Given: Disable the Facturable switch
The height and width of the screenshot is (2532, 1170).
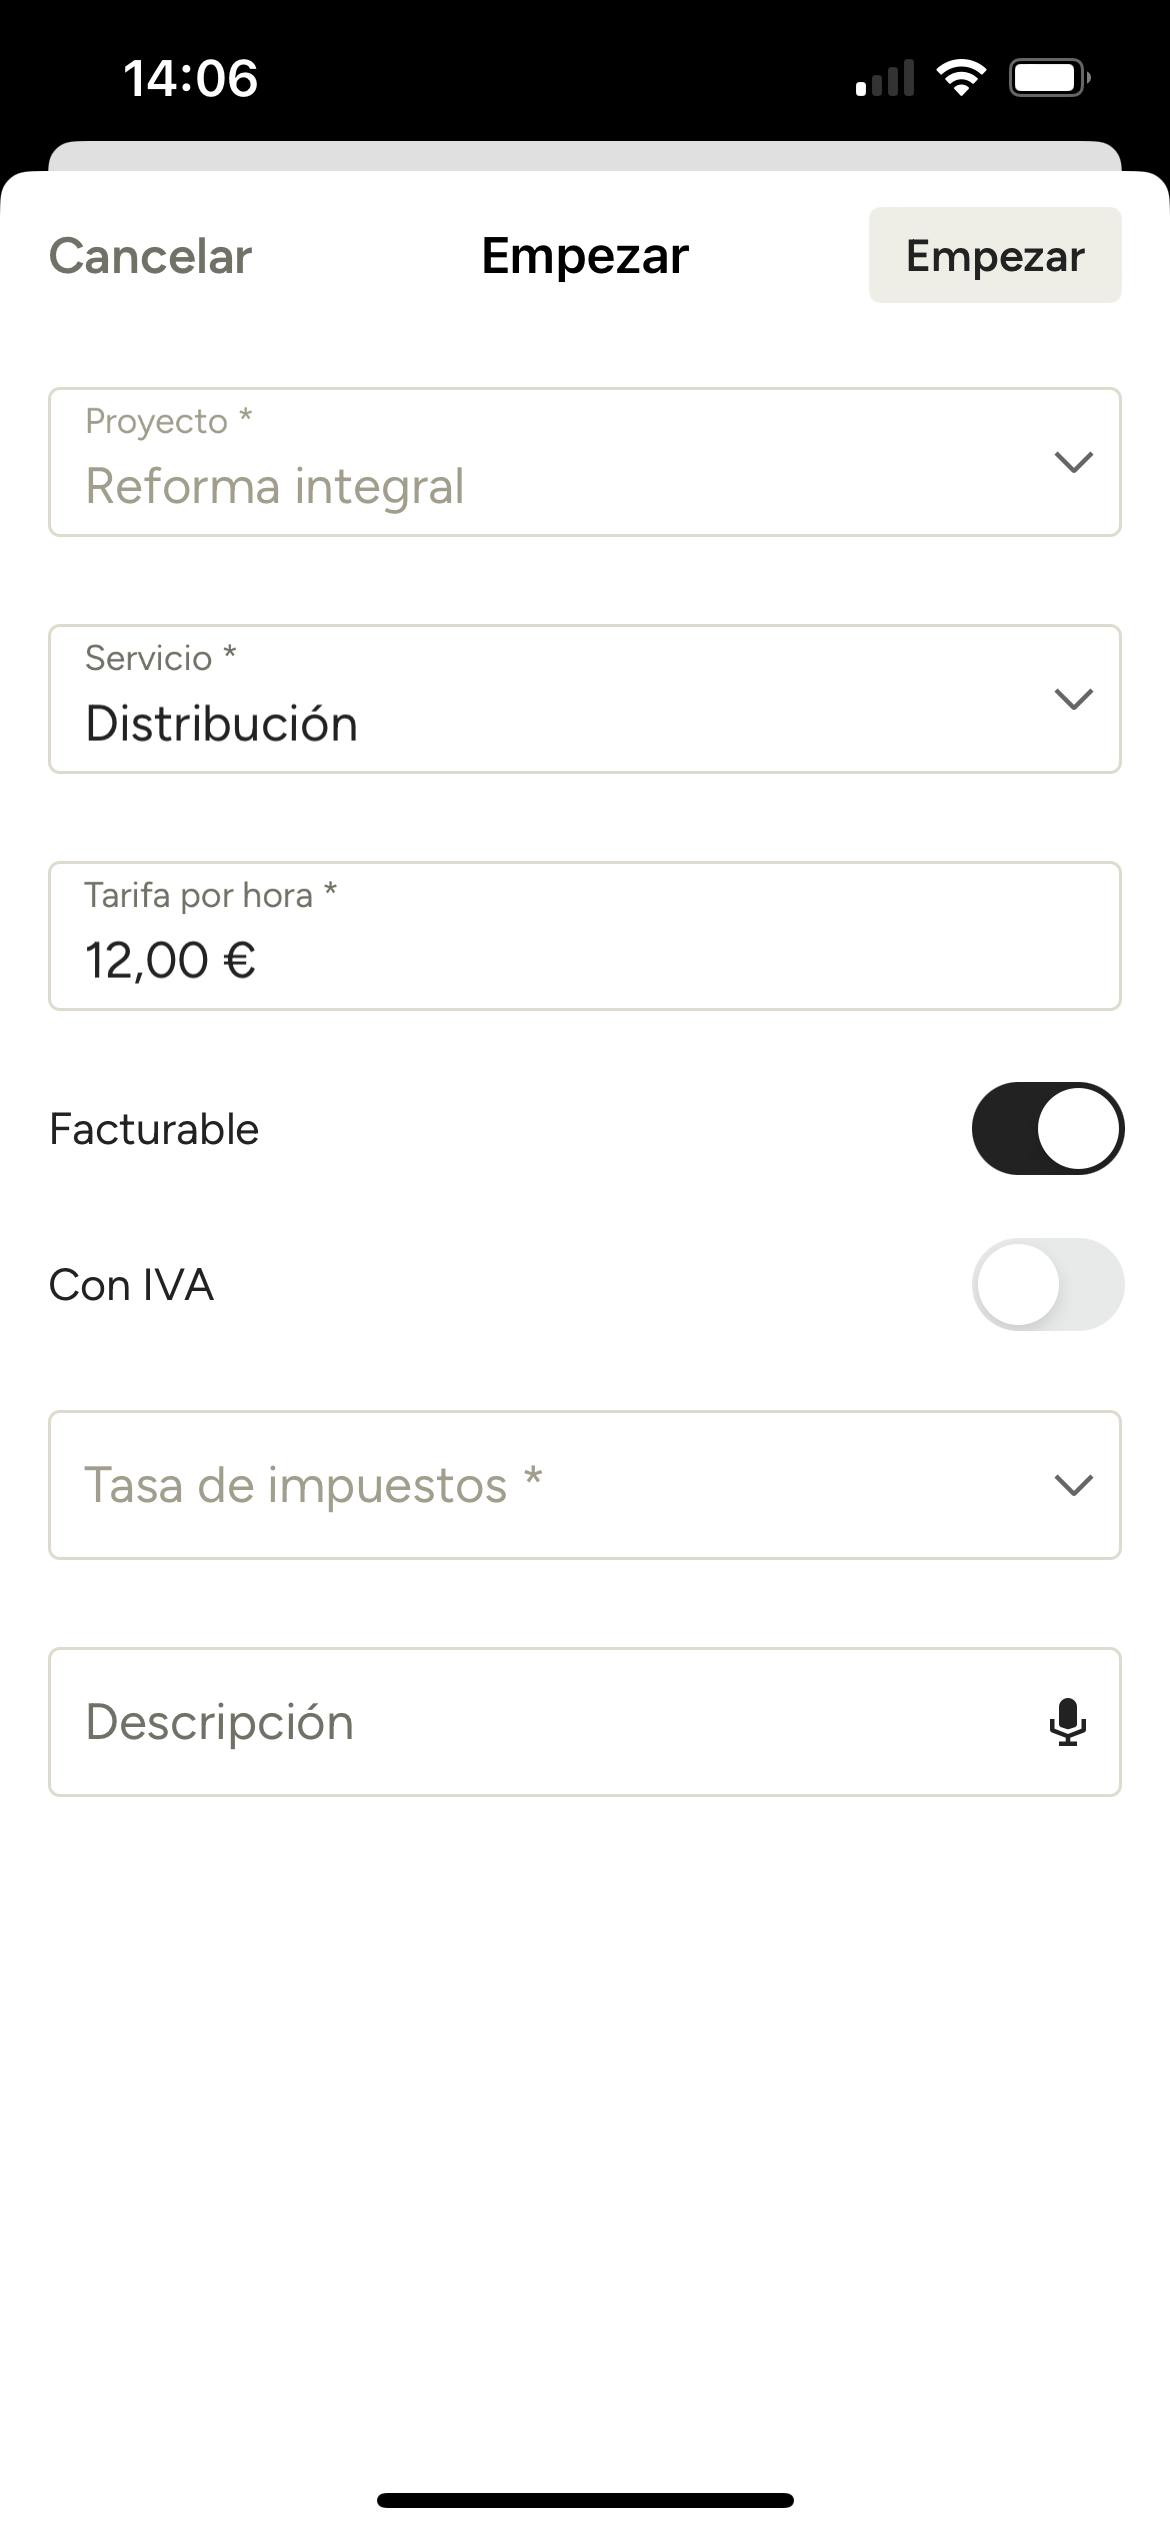Looking at the screenshot, I should point(1047,1128).
